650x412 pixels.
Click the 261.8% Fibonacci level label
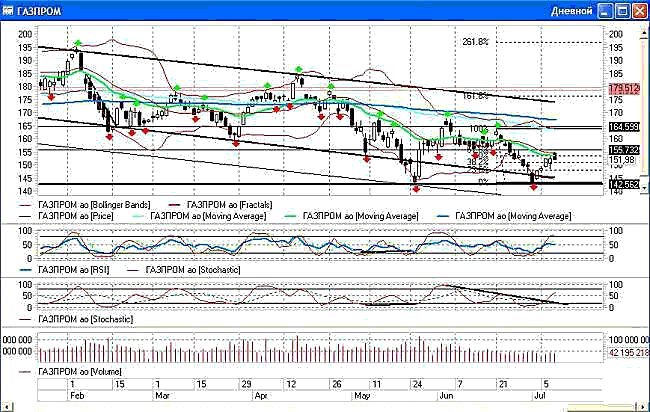(x=475, y=42)
